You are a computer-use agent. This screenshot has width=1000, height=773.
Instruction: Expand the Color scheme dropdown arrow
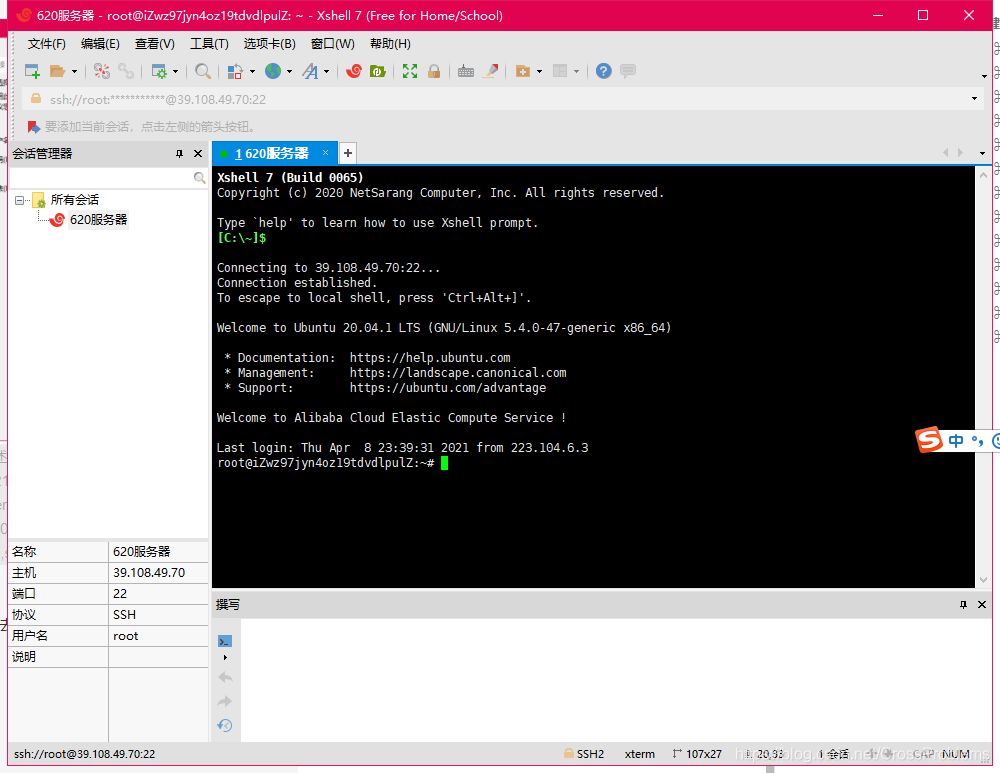tap(252, 71)
